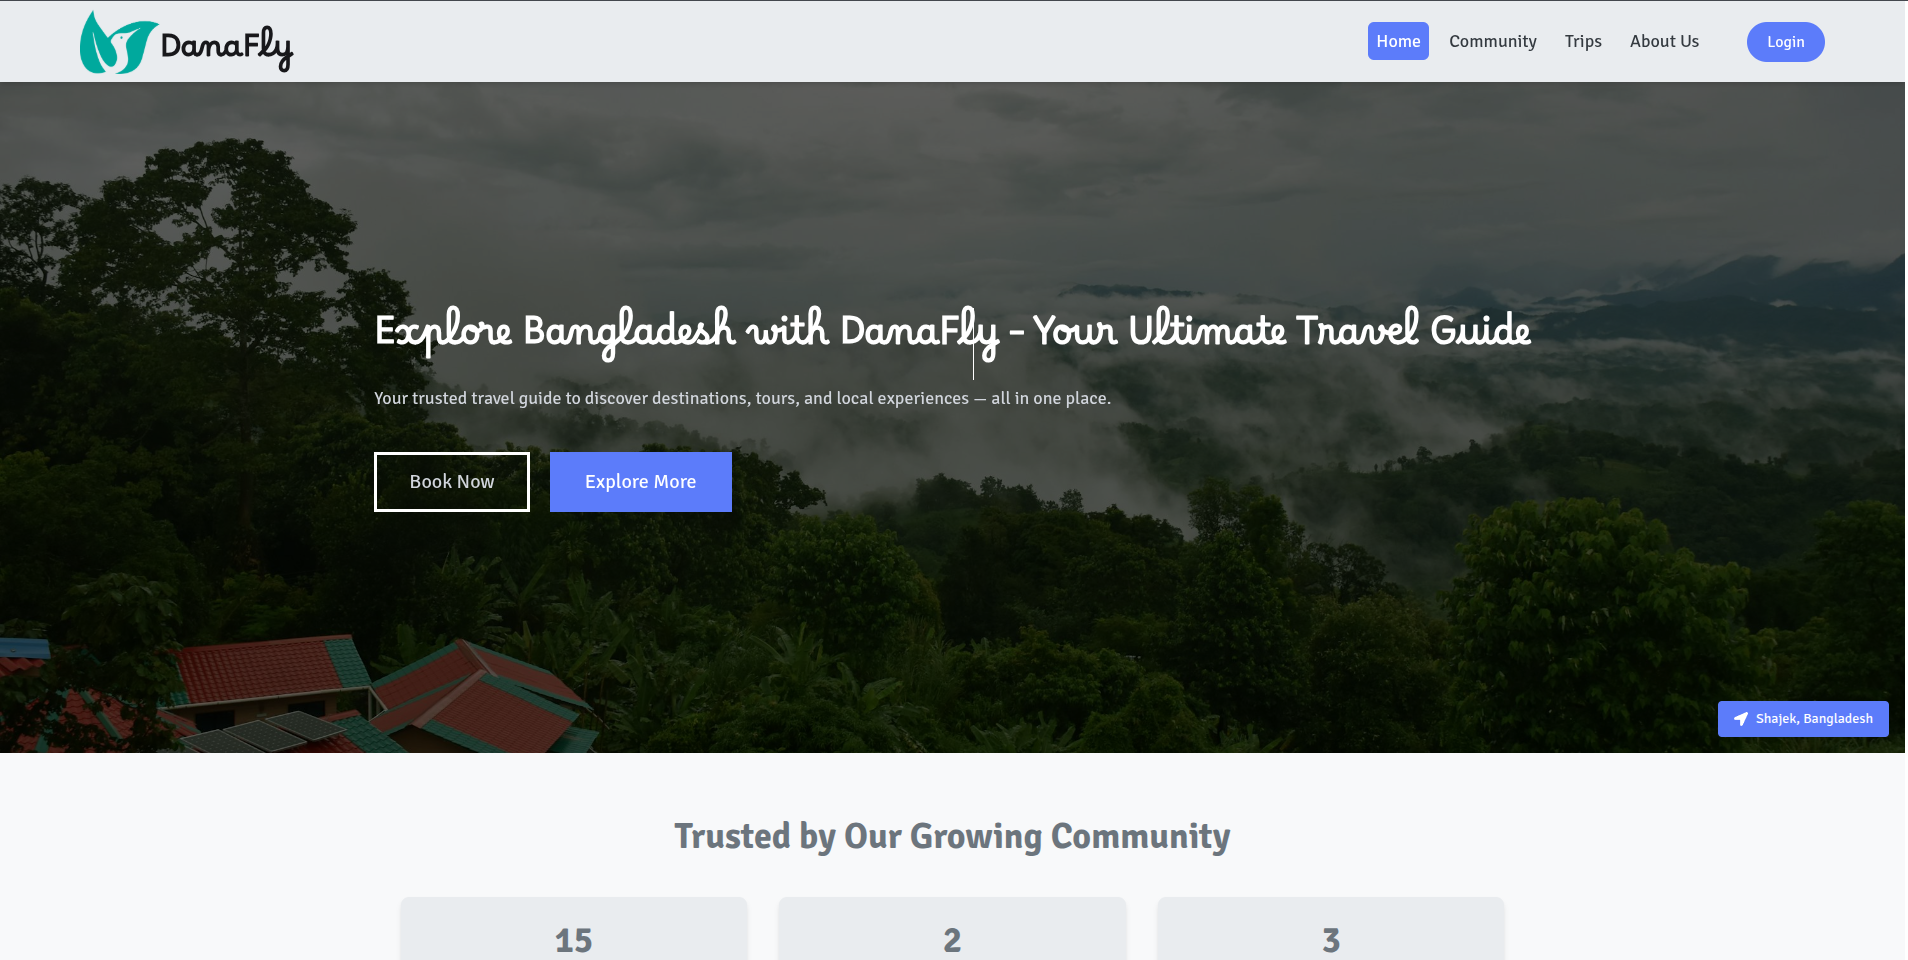Viewport: 1908px width, 960px height.
Task: Click the DanaFly brand name text
Action: click(227, 47)
